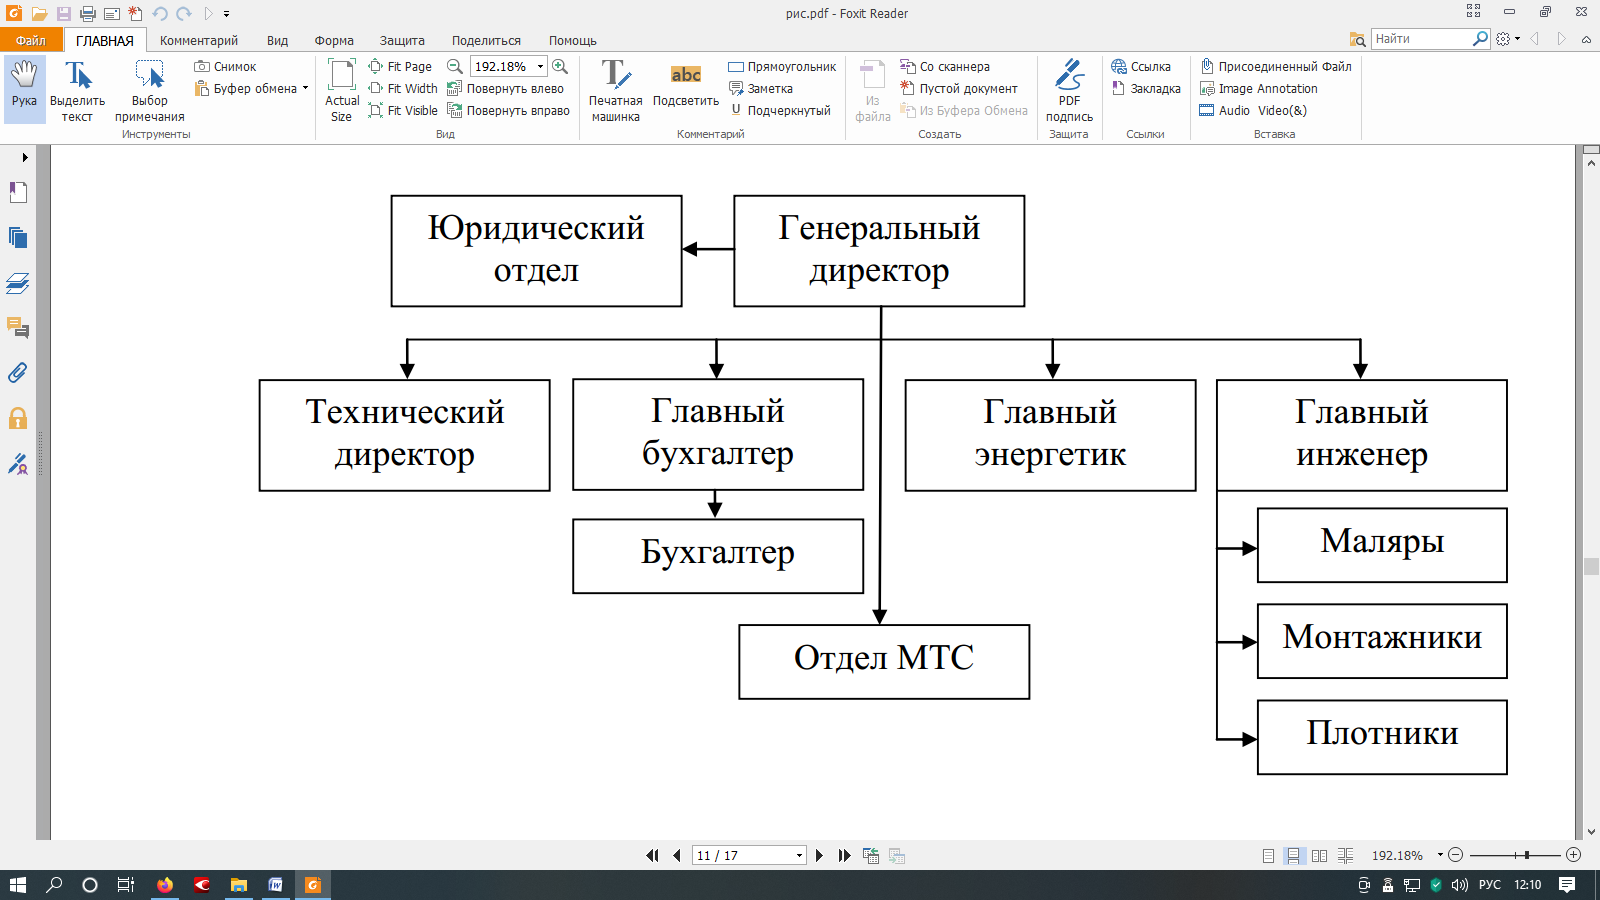
Task: Insert Audio Video(&) media
Action: 1253,111
